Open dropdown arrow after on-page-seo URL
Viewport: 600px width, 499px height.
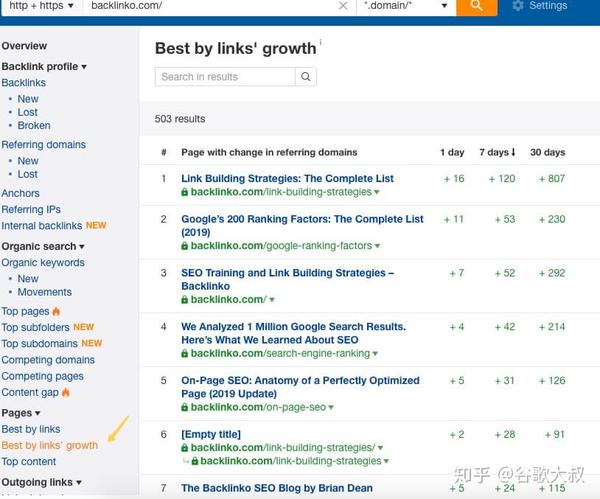pos(331,407)
